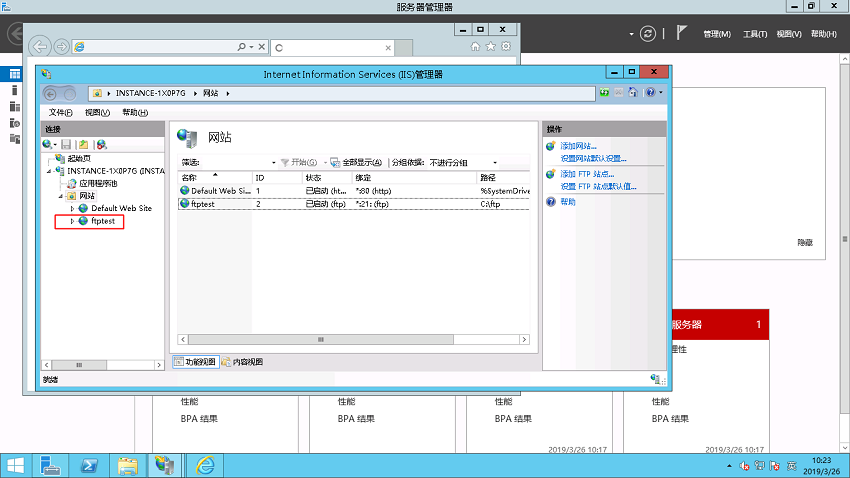Click the IIS Manager back navigation arrow

coord(50,94)
